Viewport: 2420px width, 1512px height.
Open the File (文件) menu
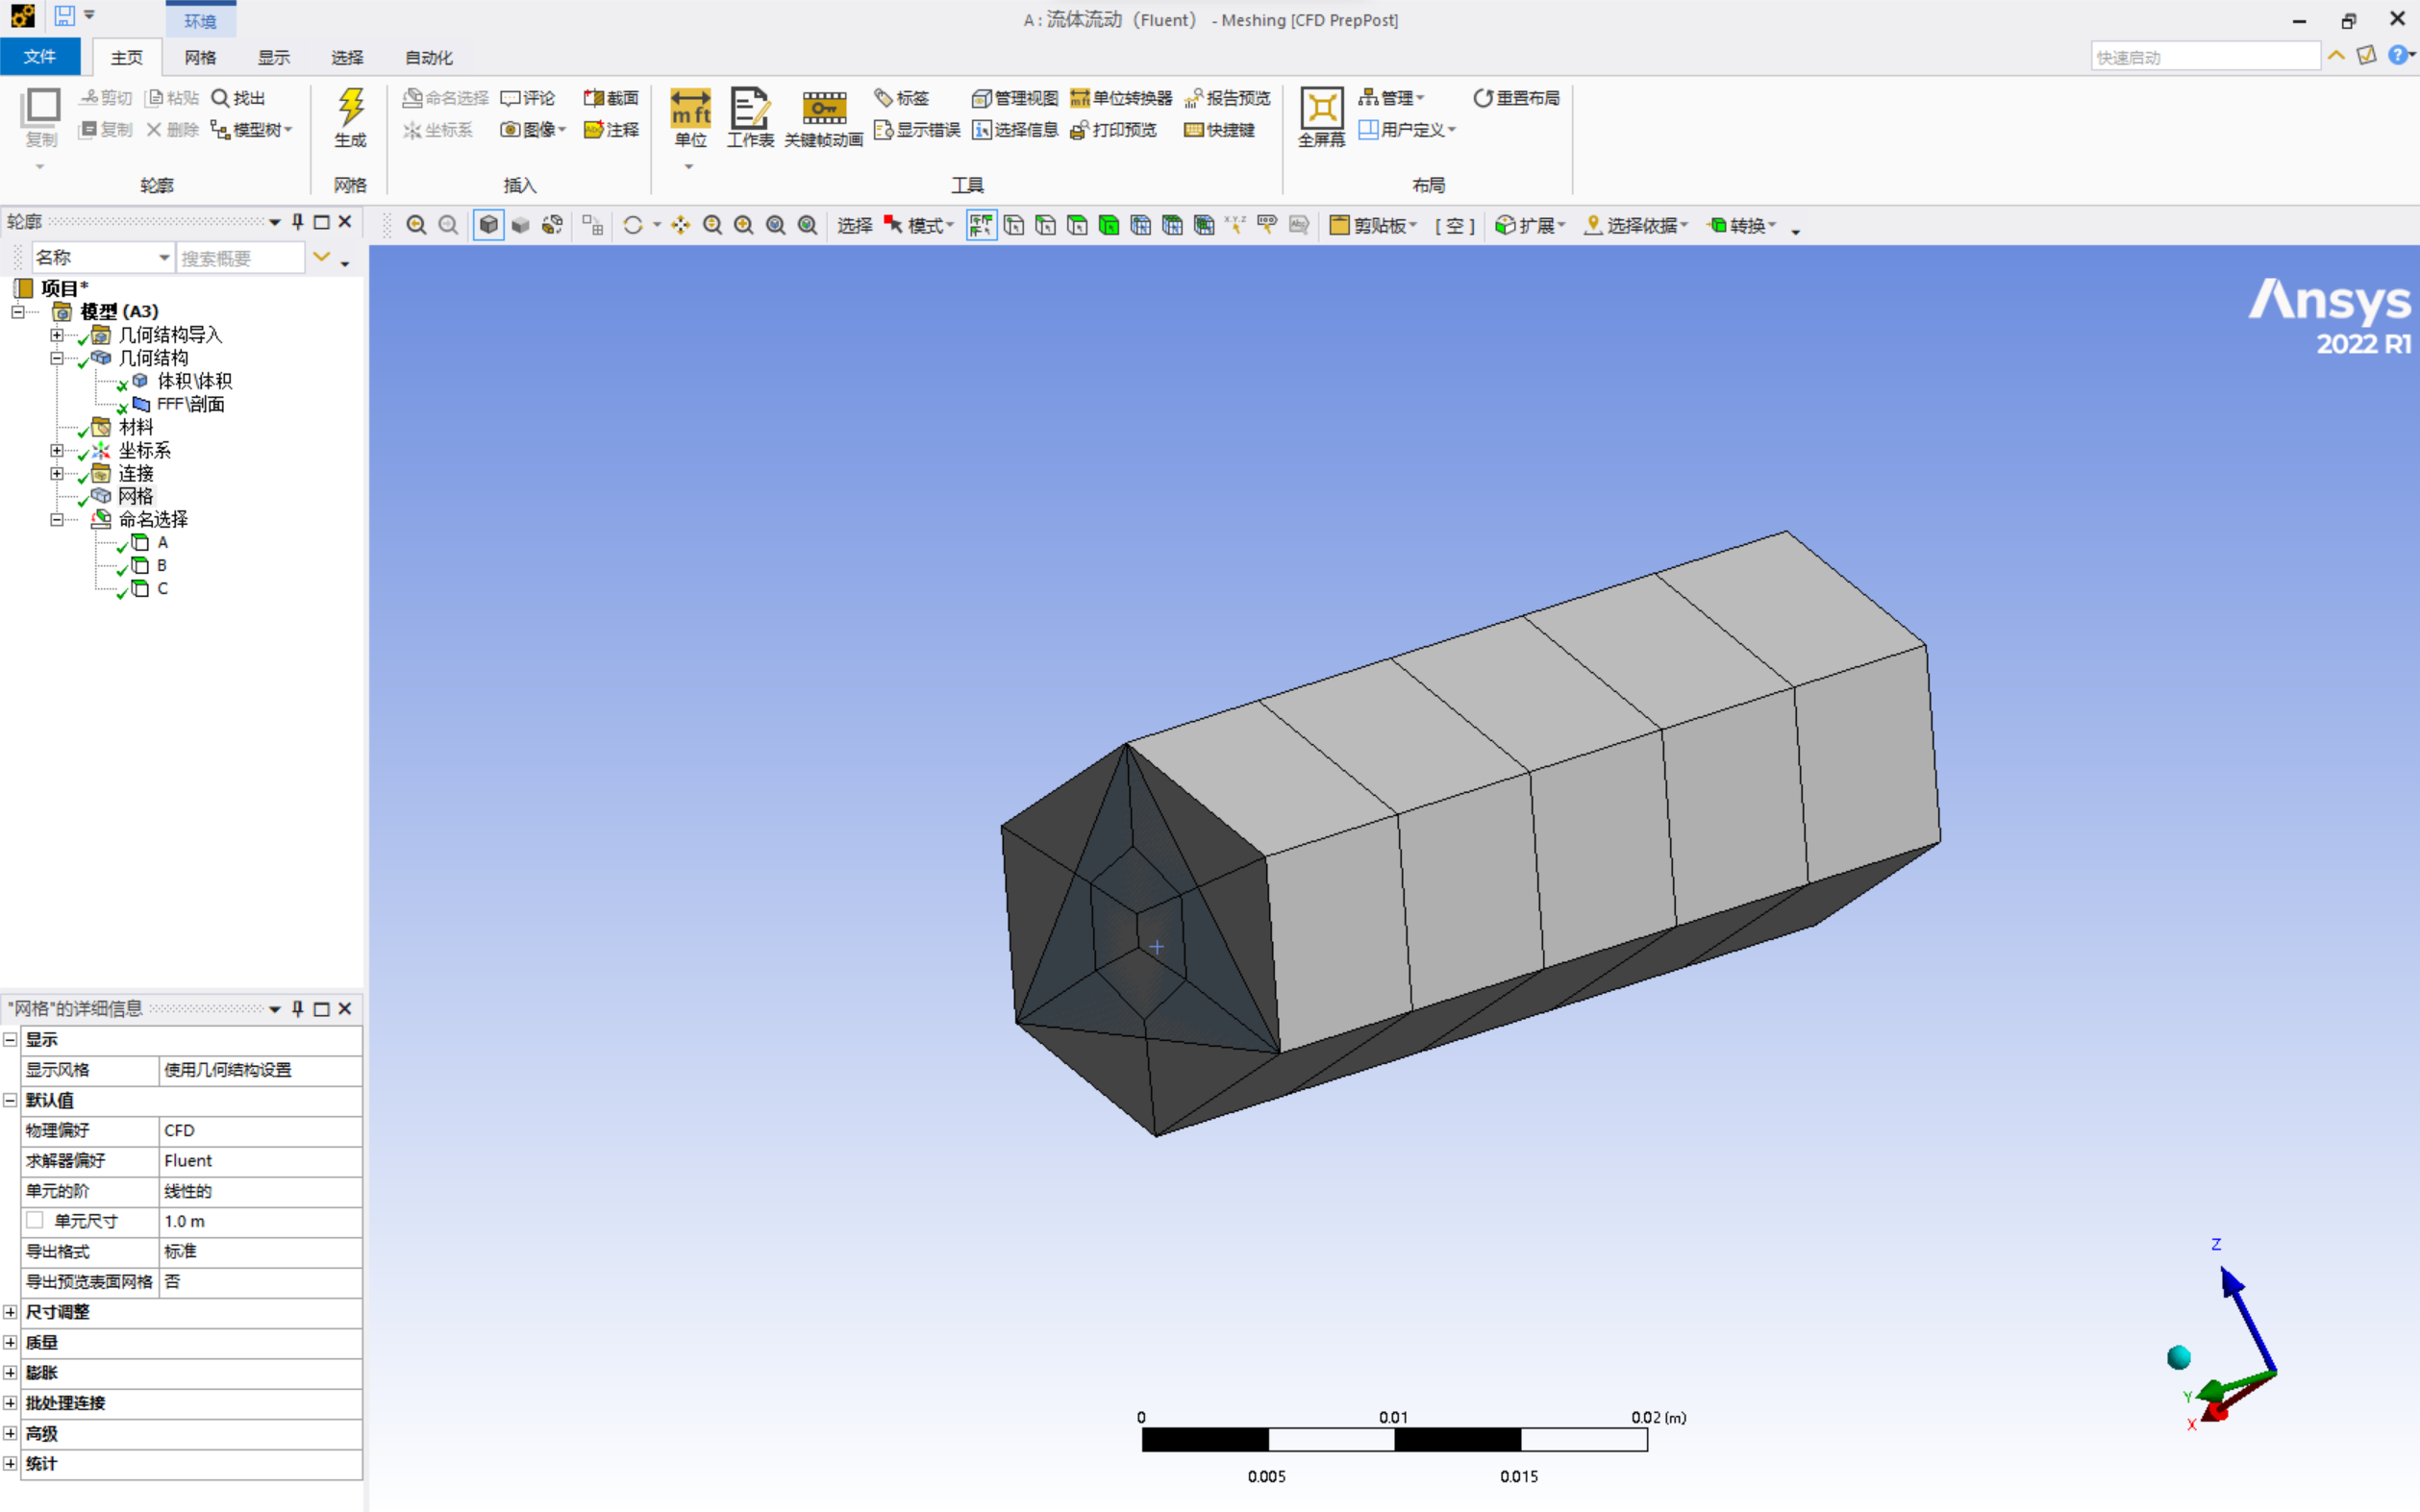click(x=40, y=57)
